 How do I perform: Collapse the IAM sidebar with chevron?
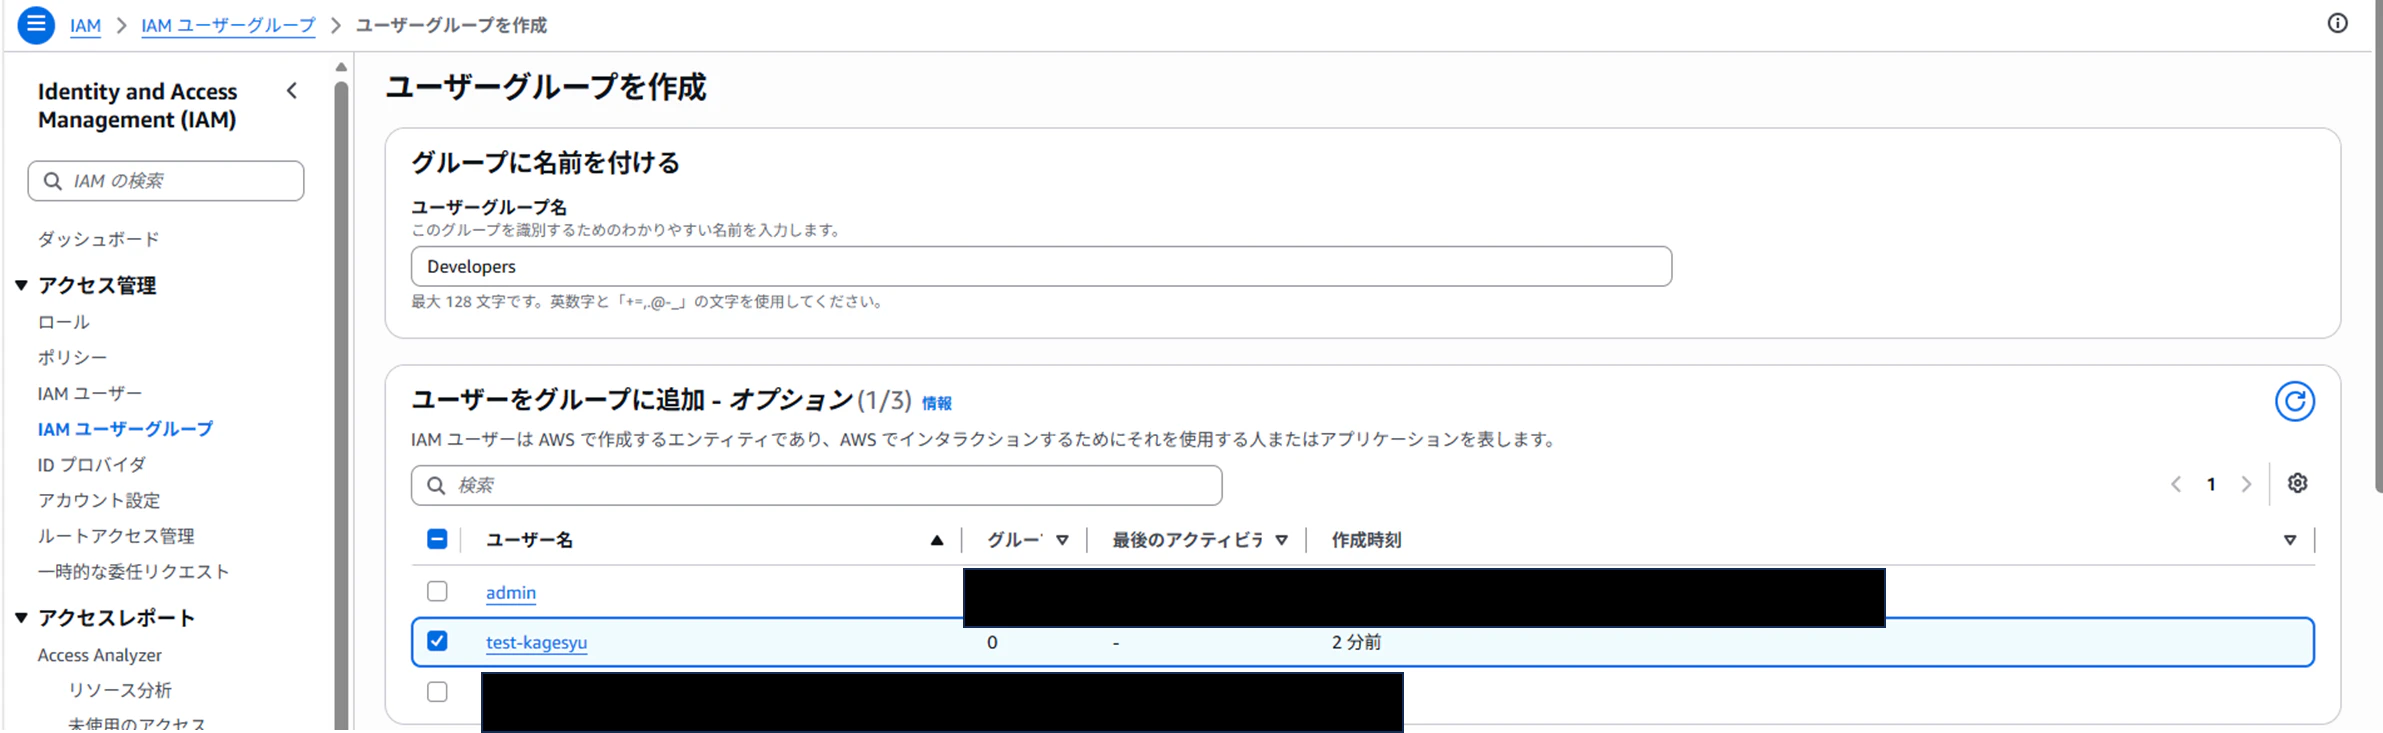[292, 91]
